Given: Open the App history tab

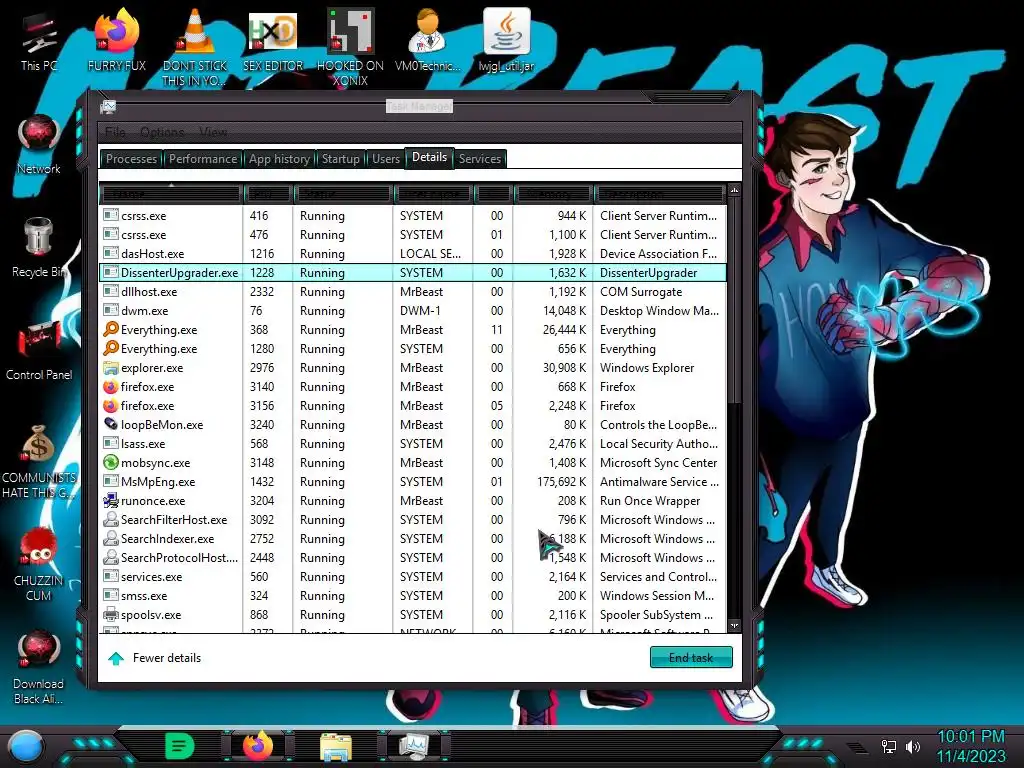Looking at the screenshot, I should pos(279,159).
